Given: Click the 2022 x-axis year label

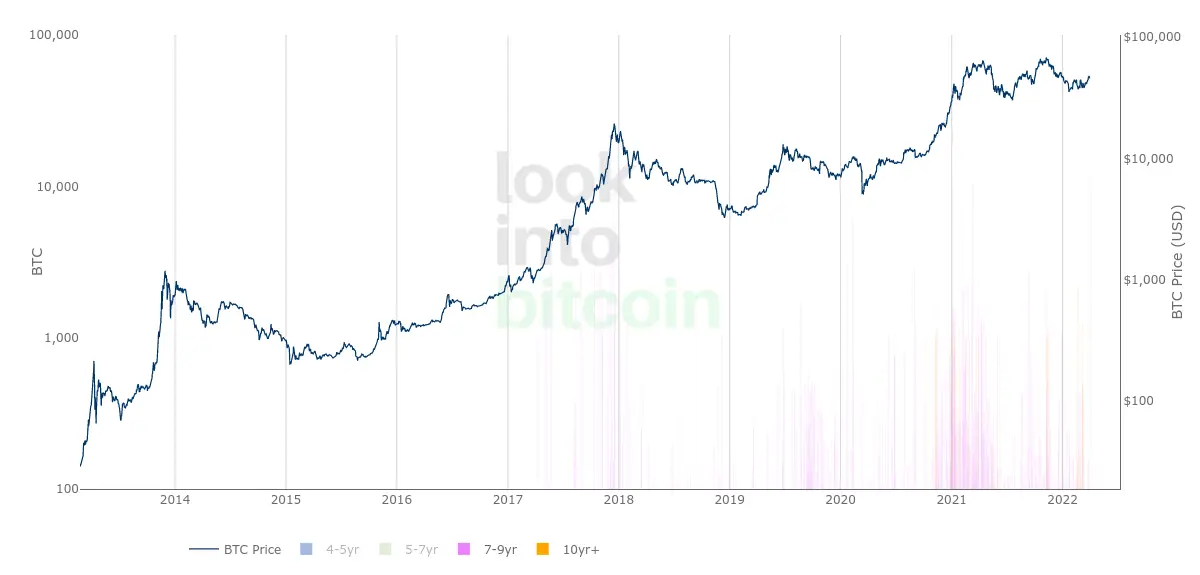Looking at the screenshot, I should tap(1062, 499).
